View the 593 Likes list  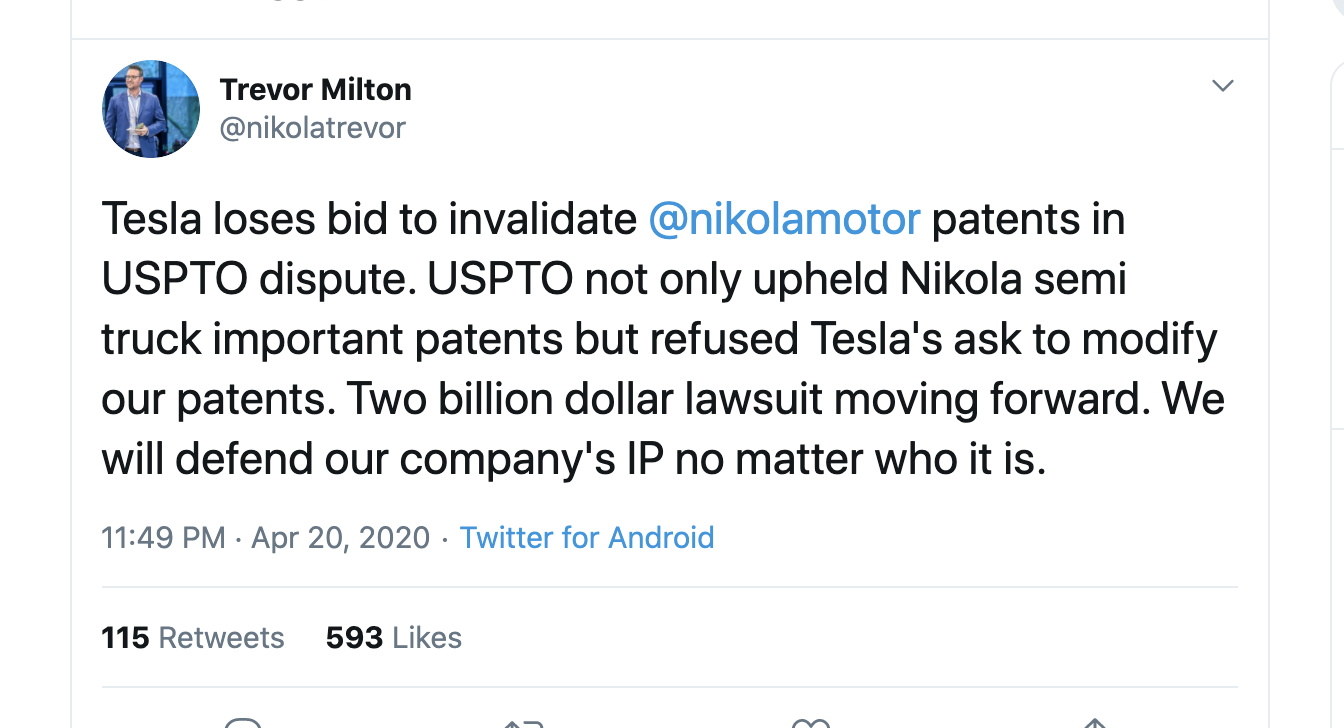[x=394, y=638]
